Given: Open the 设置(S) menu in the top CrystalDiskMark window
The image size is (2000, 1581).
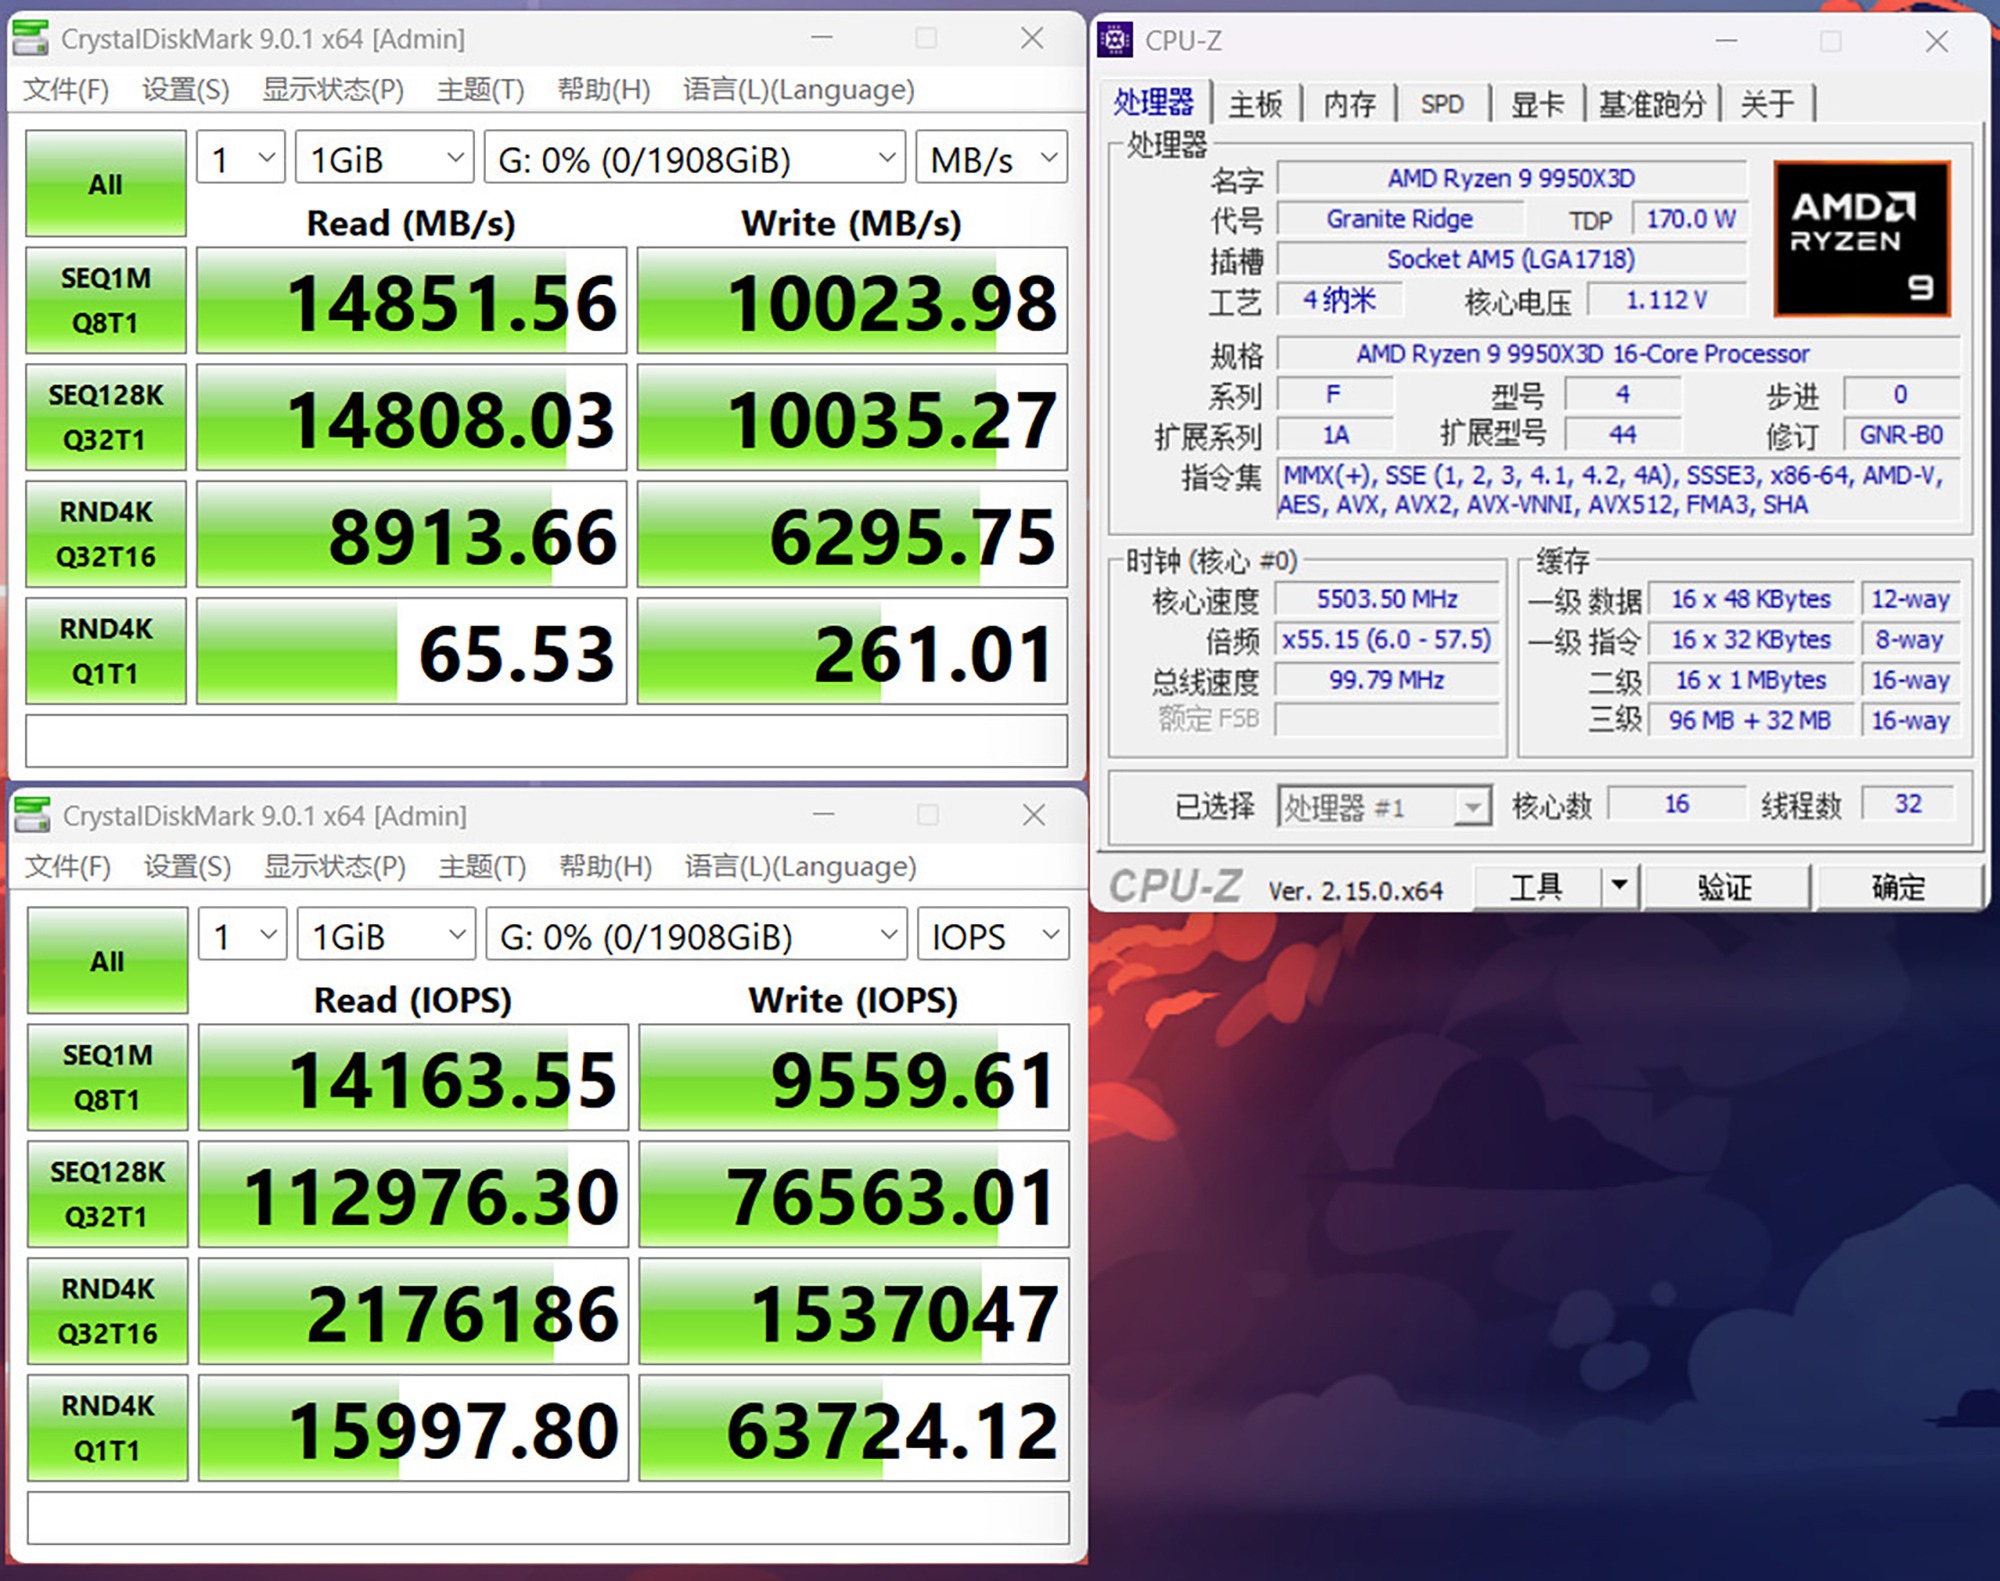Looking at the screenshot, I should tap(185, 90).
